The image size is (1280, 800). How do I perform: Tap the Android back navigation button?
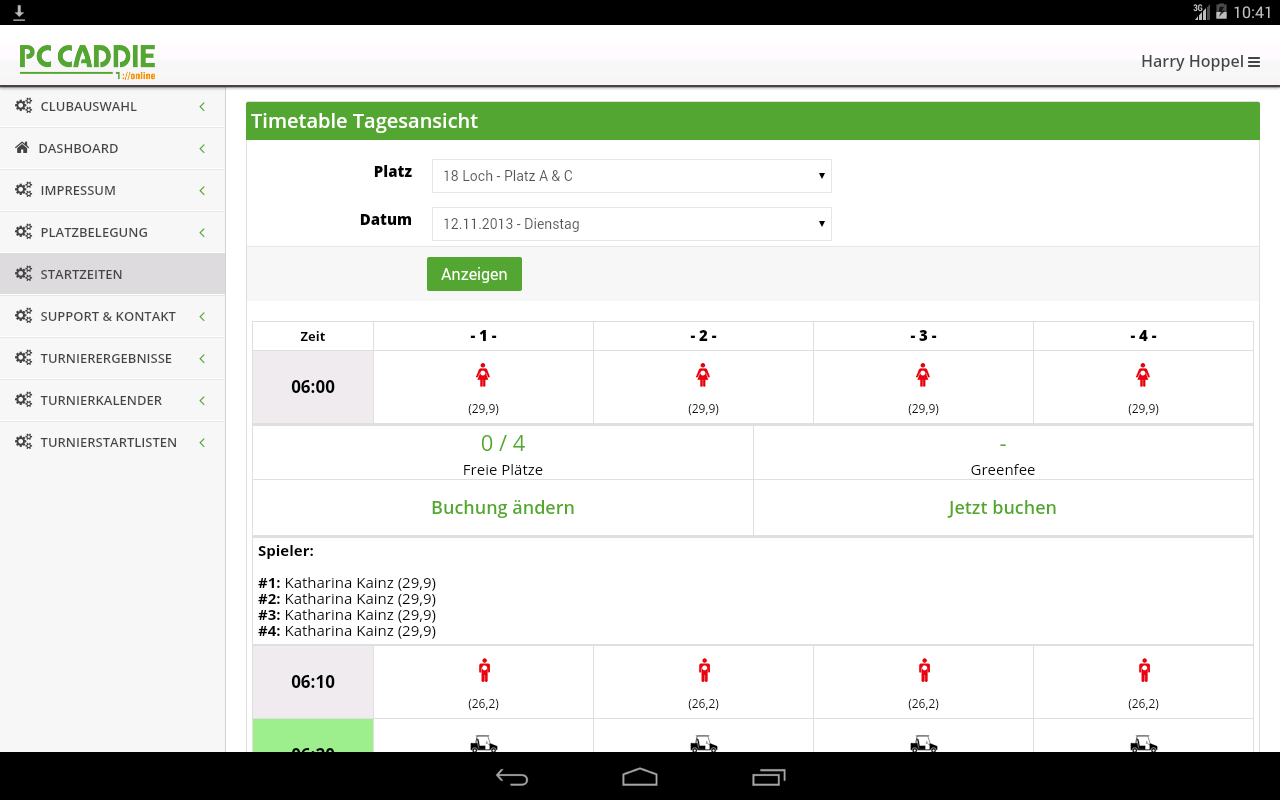512,776
